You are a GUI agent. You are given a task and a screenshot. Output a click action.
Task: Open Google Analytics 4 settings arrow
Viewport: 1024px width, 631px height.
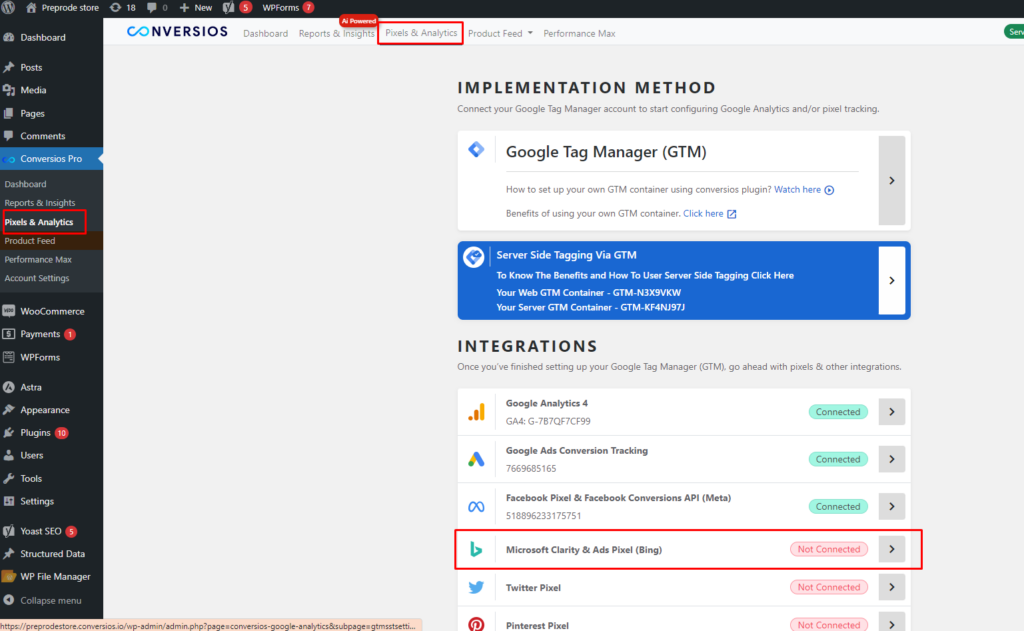click(891, 412)
